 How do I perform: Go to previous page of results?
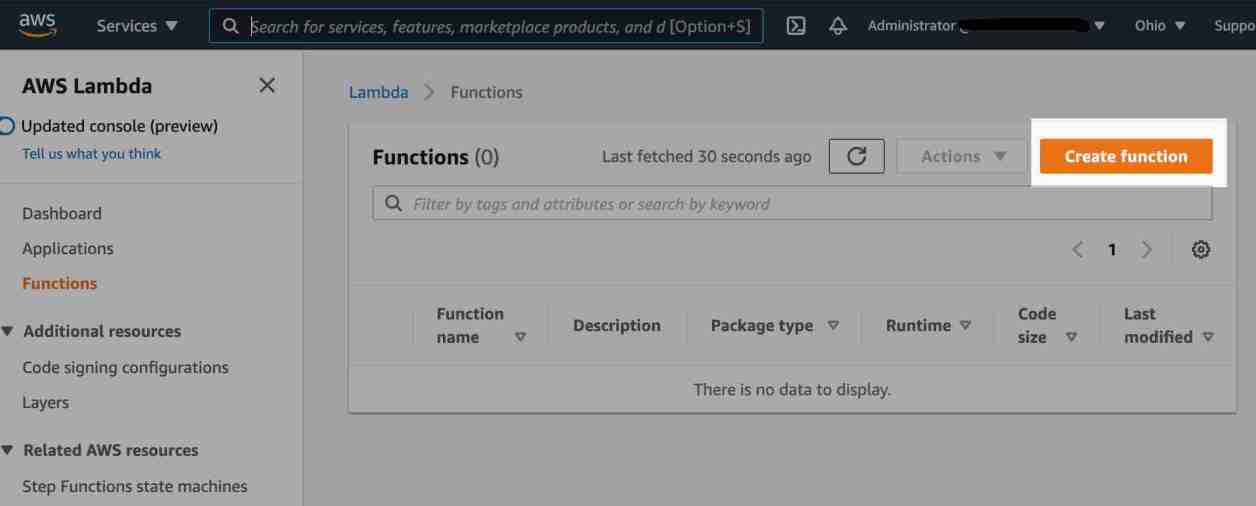point(1077,250)
